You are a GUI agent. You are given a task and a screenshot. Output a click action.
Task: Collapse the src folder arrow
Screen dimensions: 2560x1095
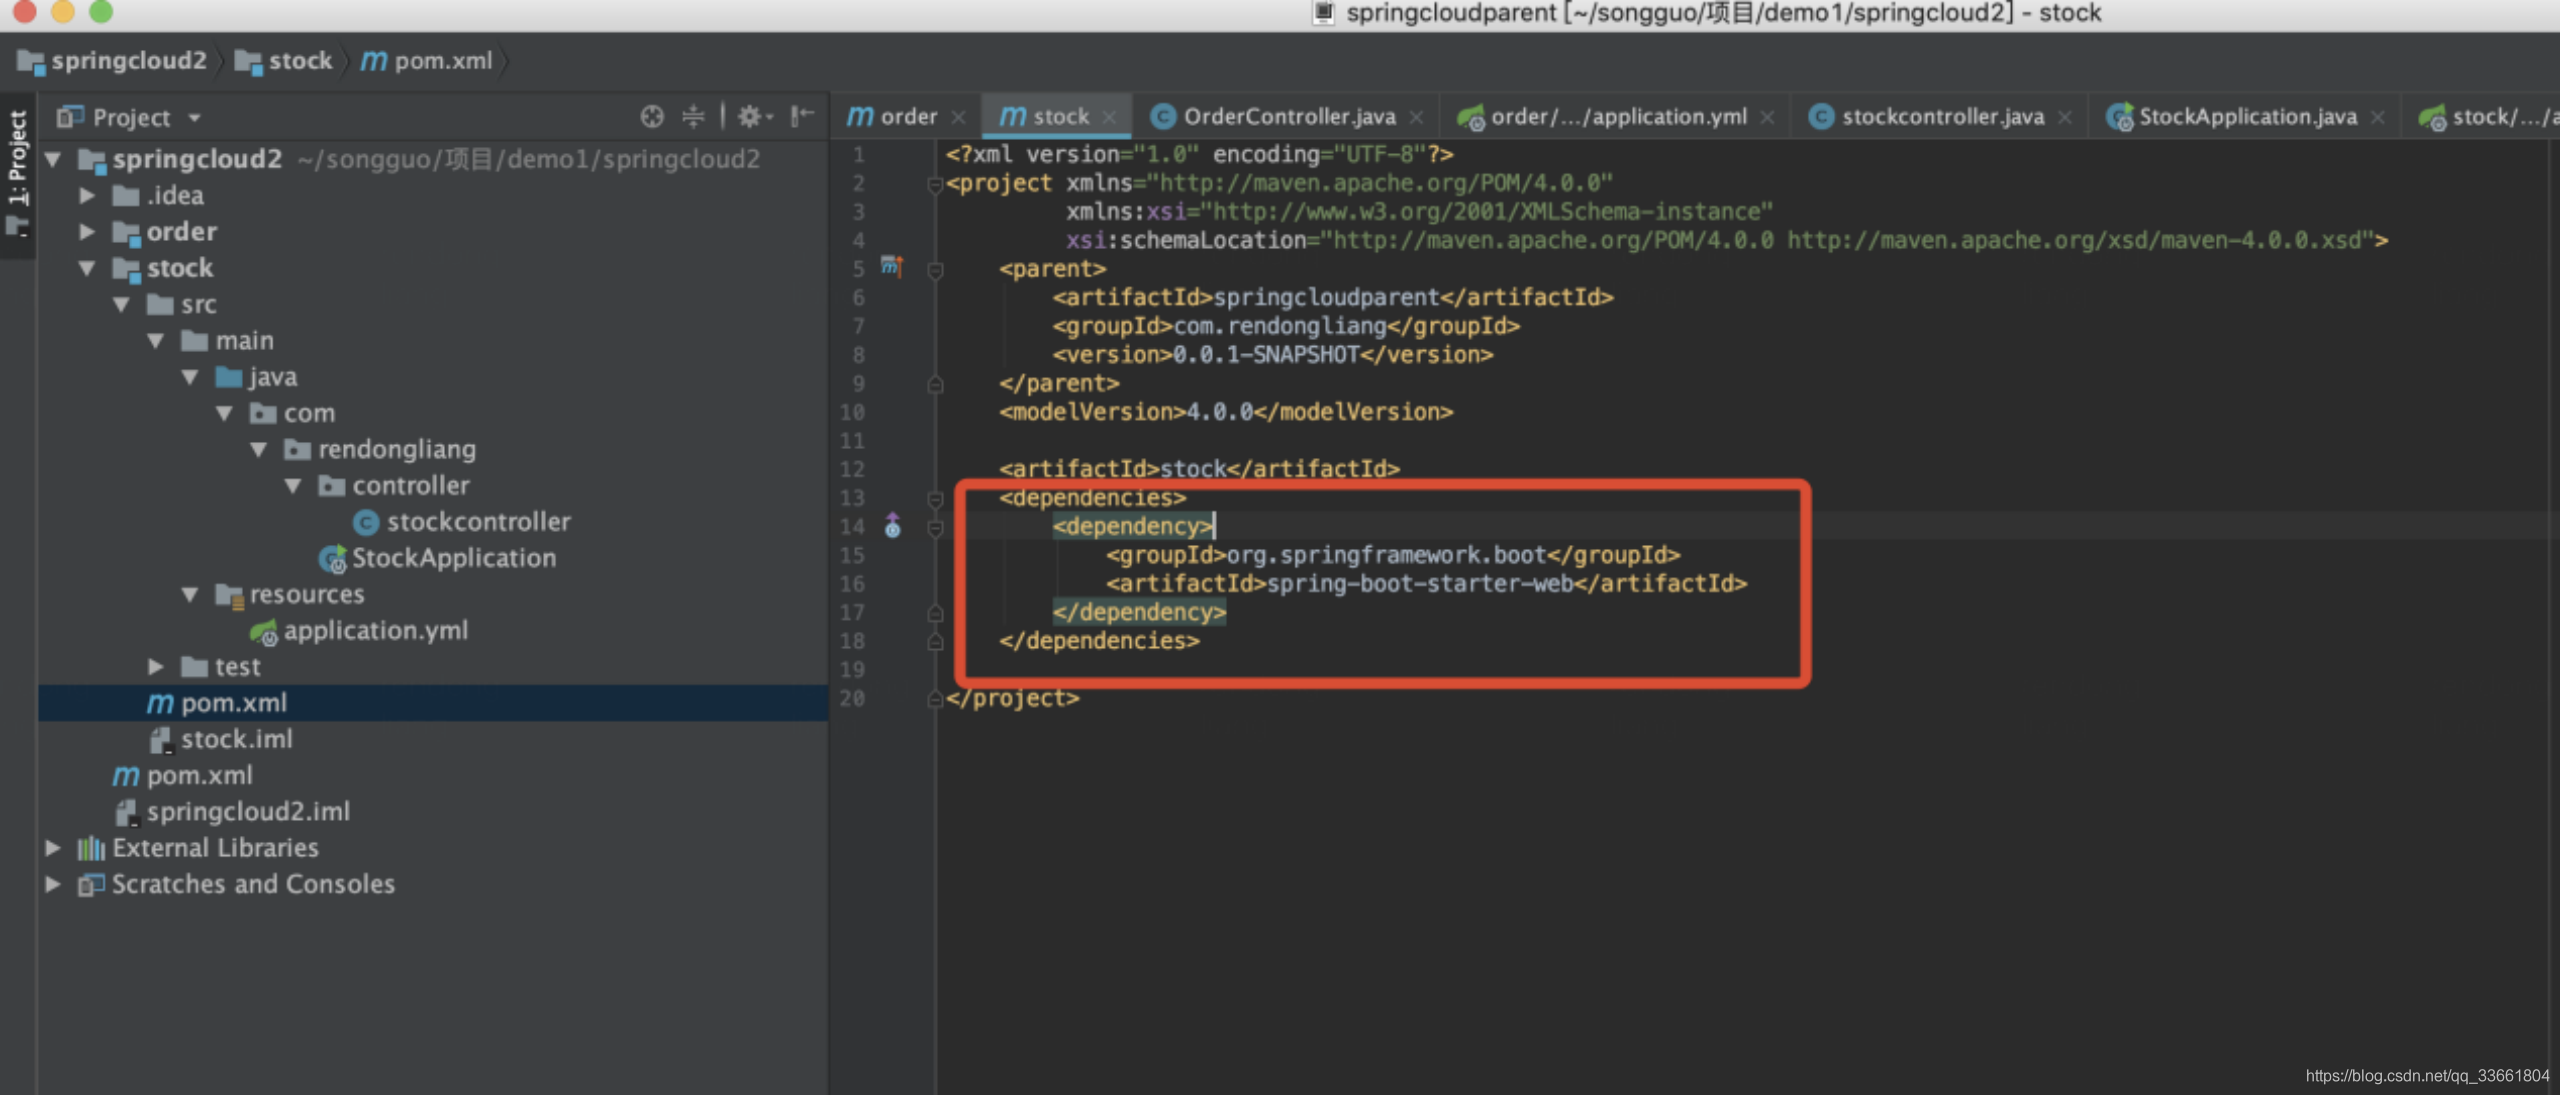pyautogui.click(x=122, y=304)
